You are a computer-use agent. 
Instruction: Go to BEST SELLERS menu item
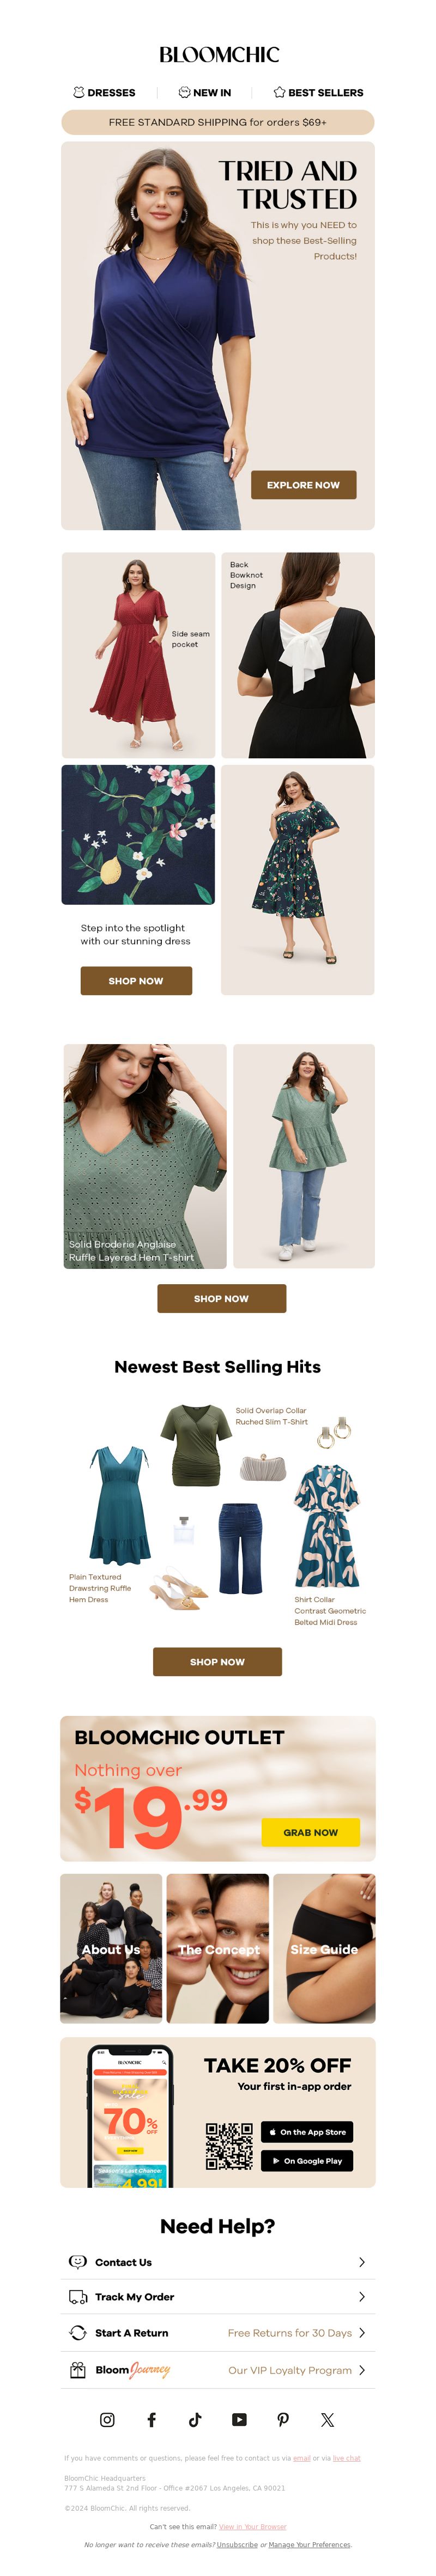318,92
